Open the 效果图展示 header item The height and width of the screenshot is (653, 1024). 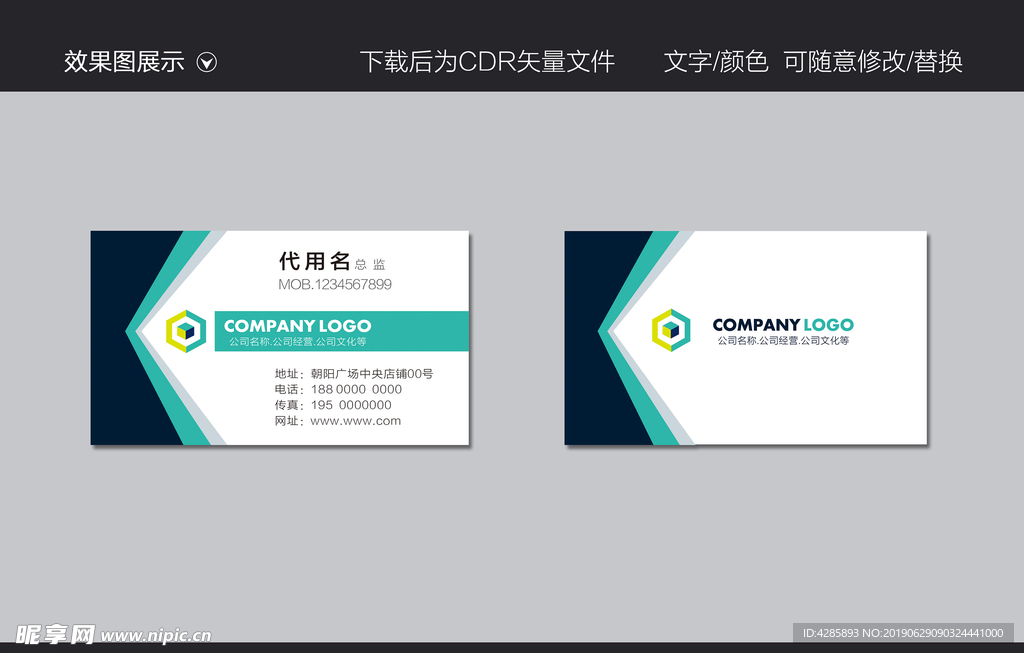[x=123, y=62]
